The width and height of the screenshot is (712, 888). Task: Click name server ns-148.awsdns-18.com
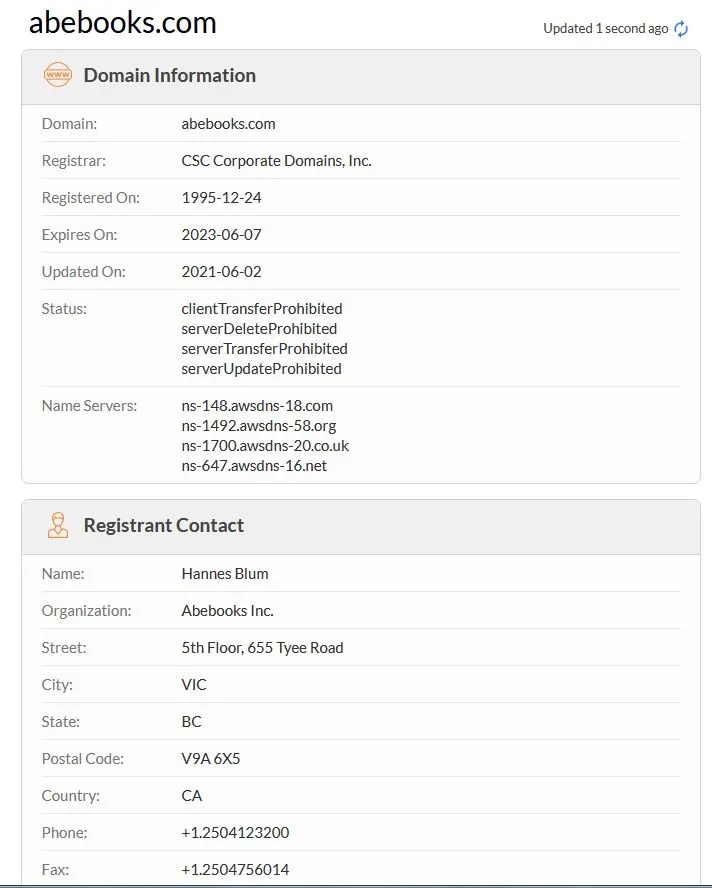257,405
